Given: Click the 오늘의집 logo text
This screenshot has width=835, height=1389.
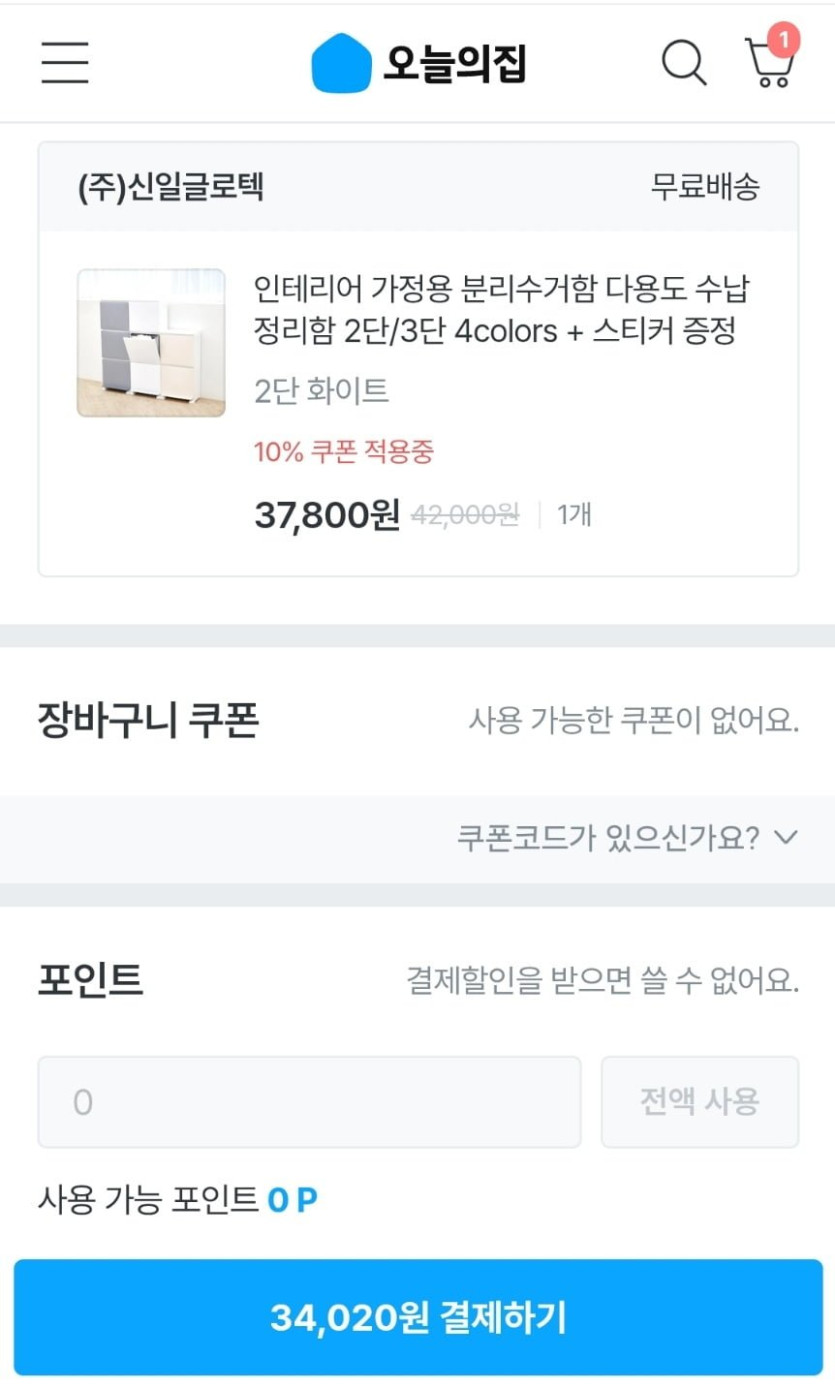Looking at the screenshot, I should tap(455, 64).
